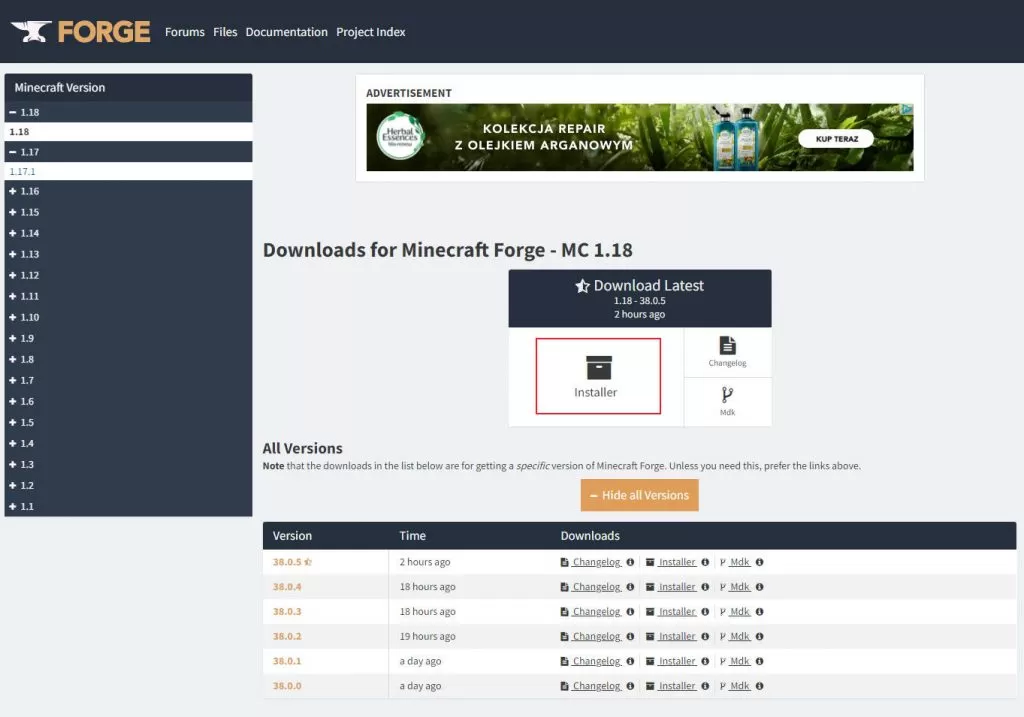Download Installer for version 38.0.1

677,661
